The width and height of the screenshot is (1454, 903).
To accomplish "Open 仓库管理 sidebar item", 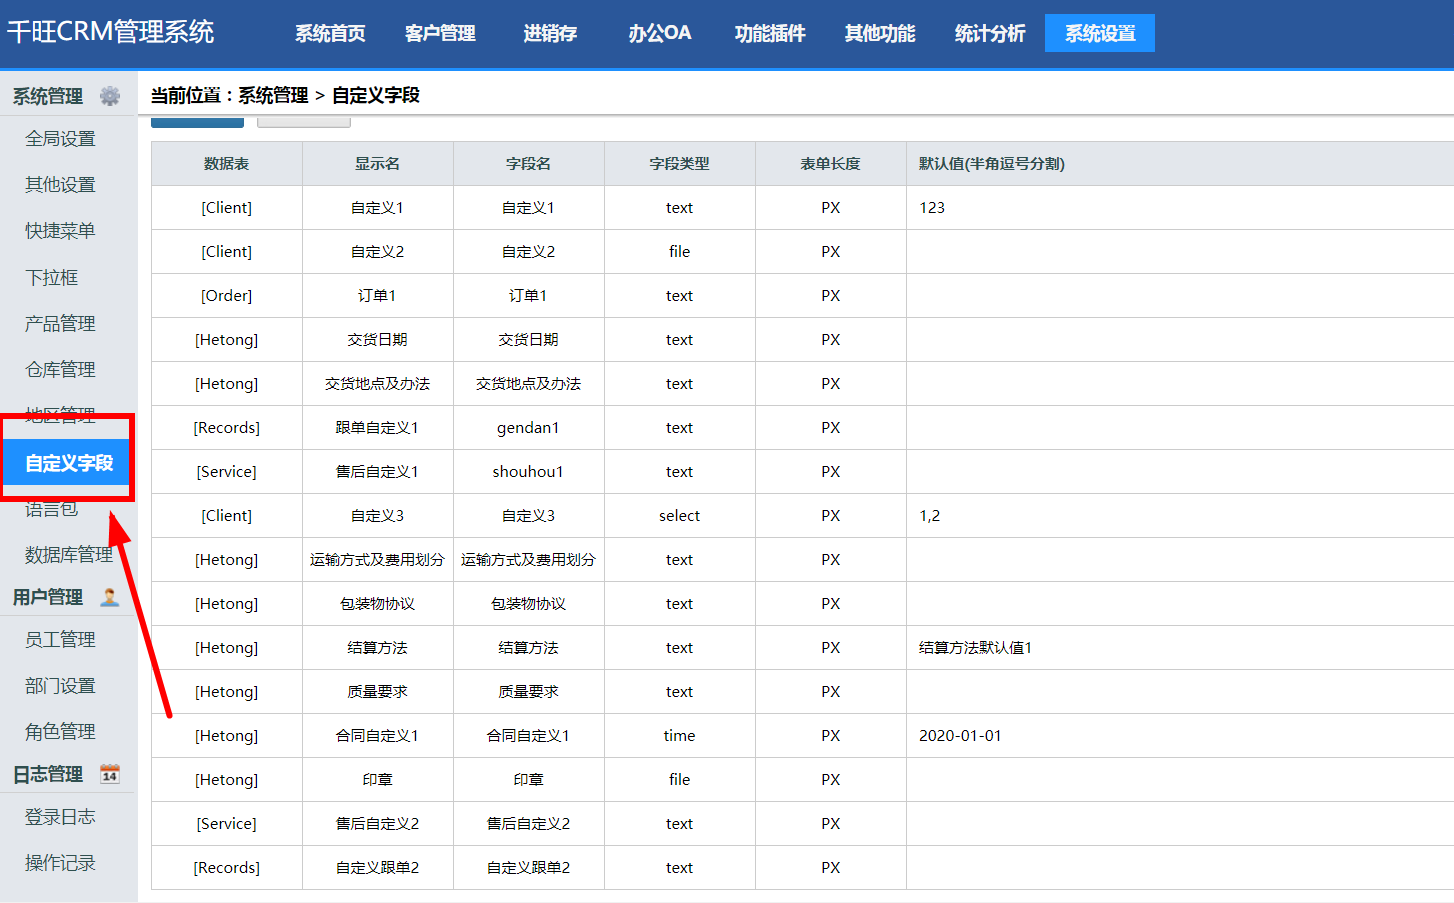I will [x=60, y=370].
